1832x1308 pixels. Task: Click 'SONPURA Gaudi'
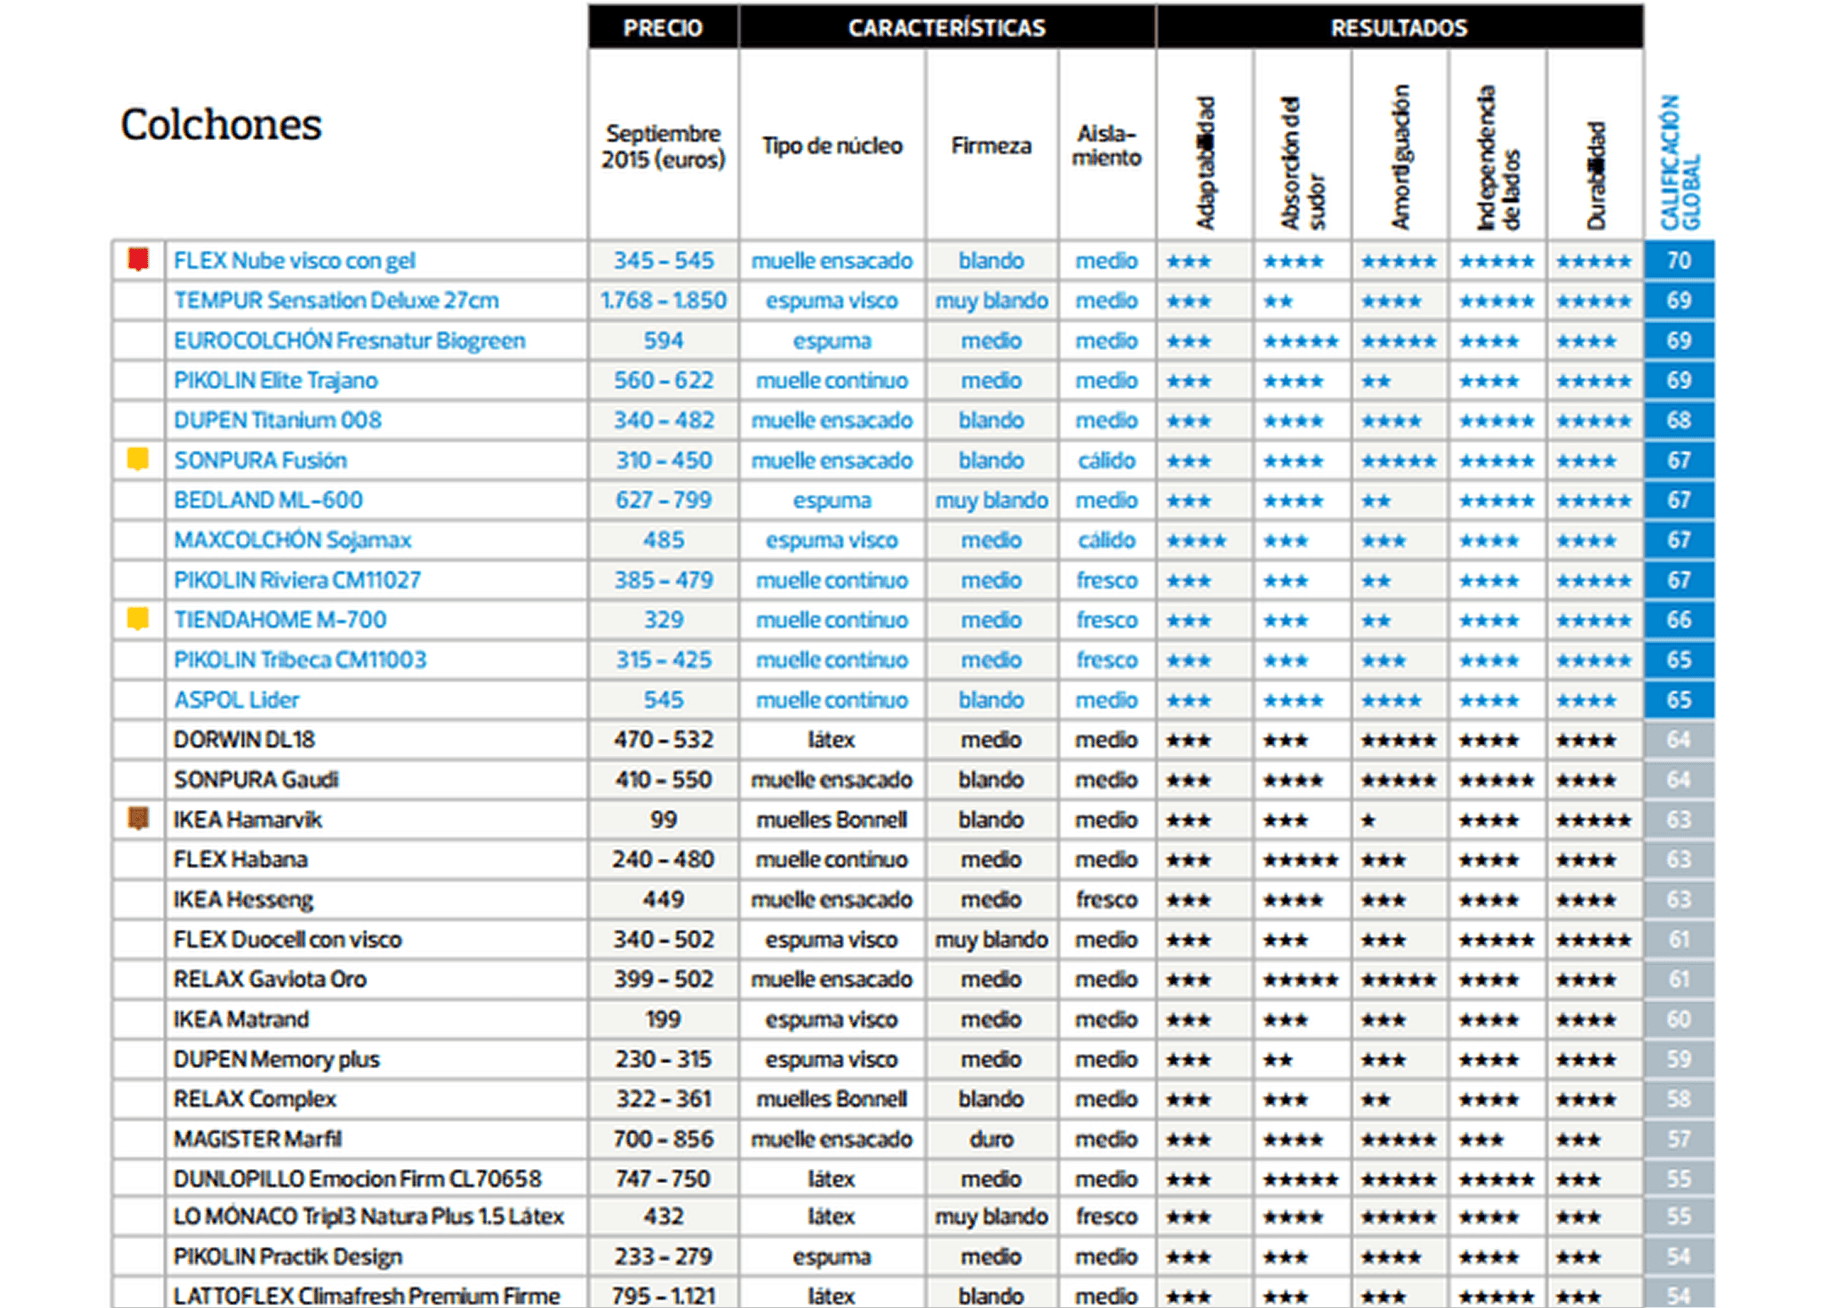click(256, 780)
